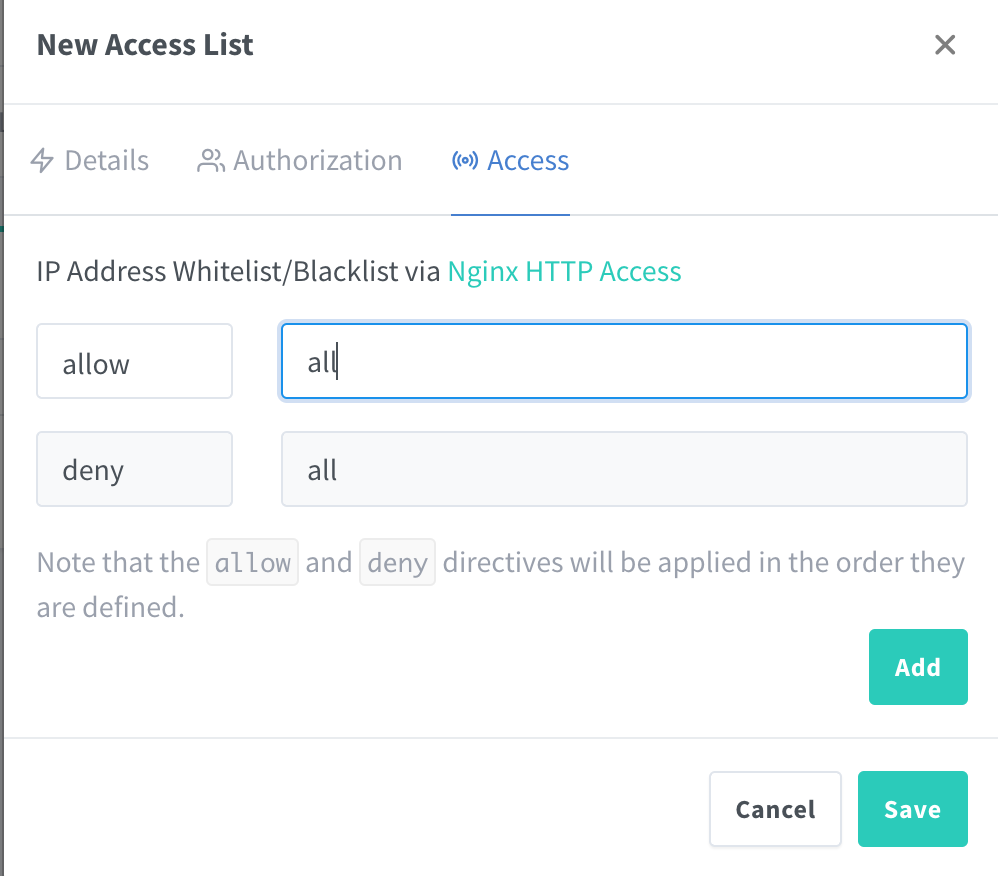This screenshot has width=998, height=876.
Task: Open the allow directive selector
Action: point(134,361)
